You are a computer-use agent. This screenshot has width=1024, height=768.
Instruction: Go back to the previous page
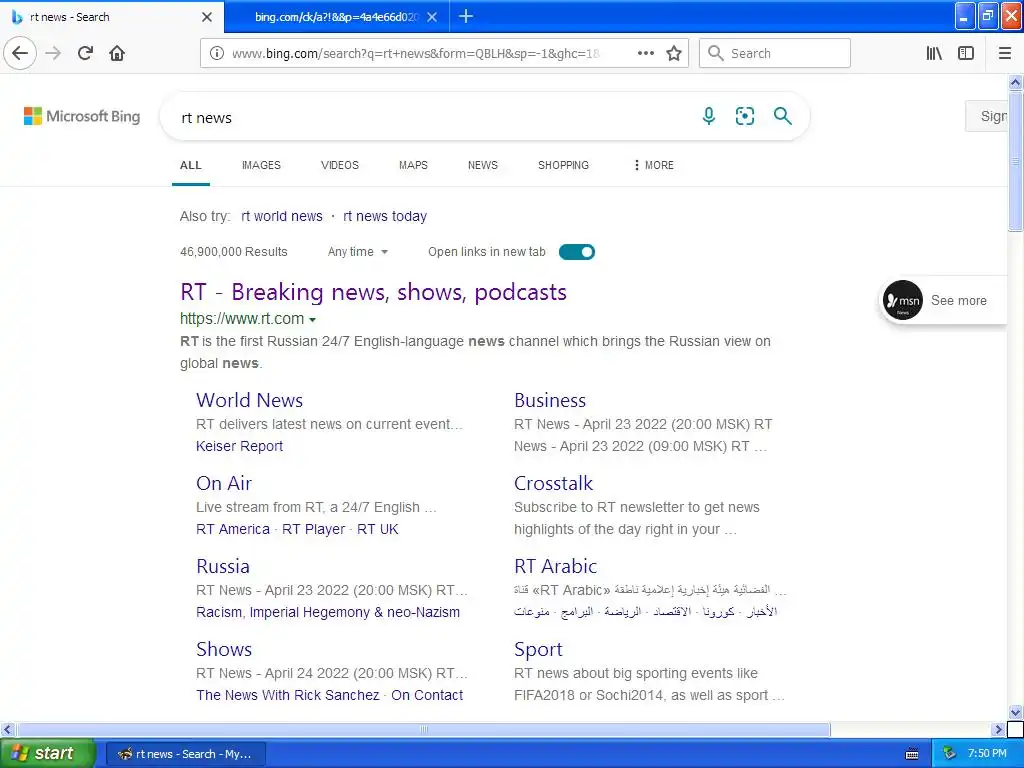pos(20,54)
